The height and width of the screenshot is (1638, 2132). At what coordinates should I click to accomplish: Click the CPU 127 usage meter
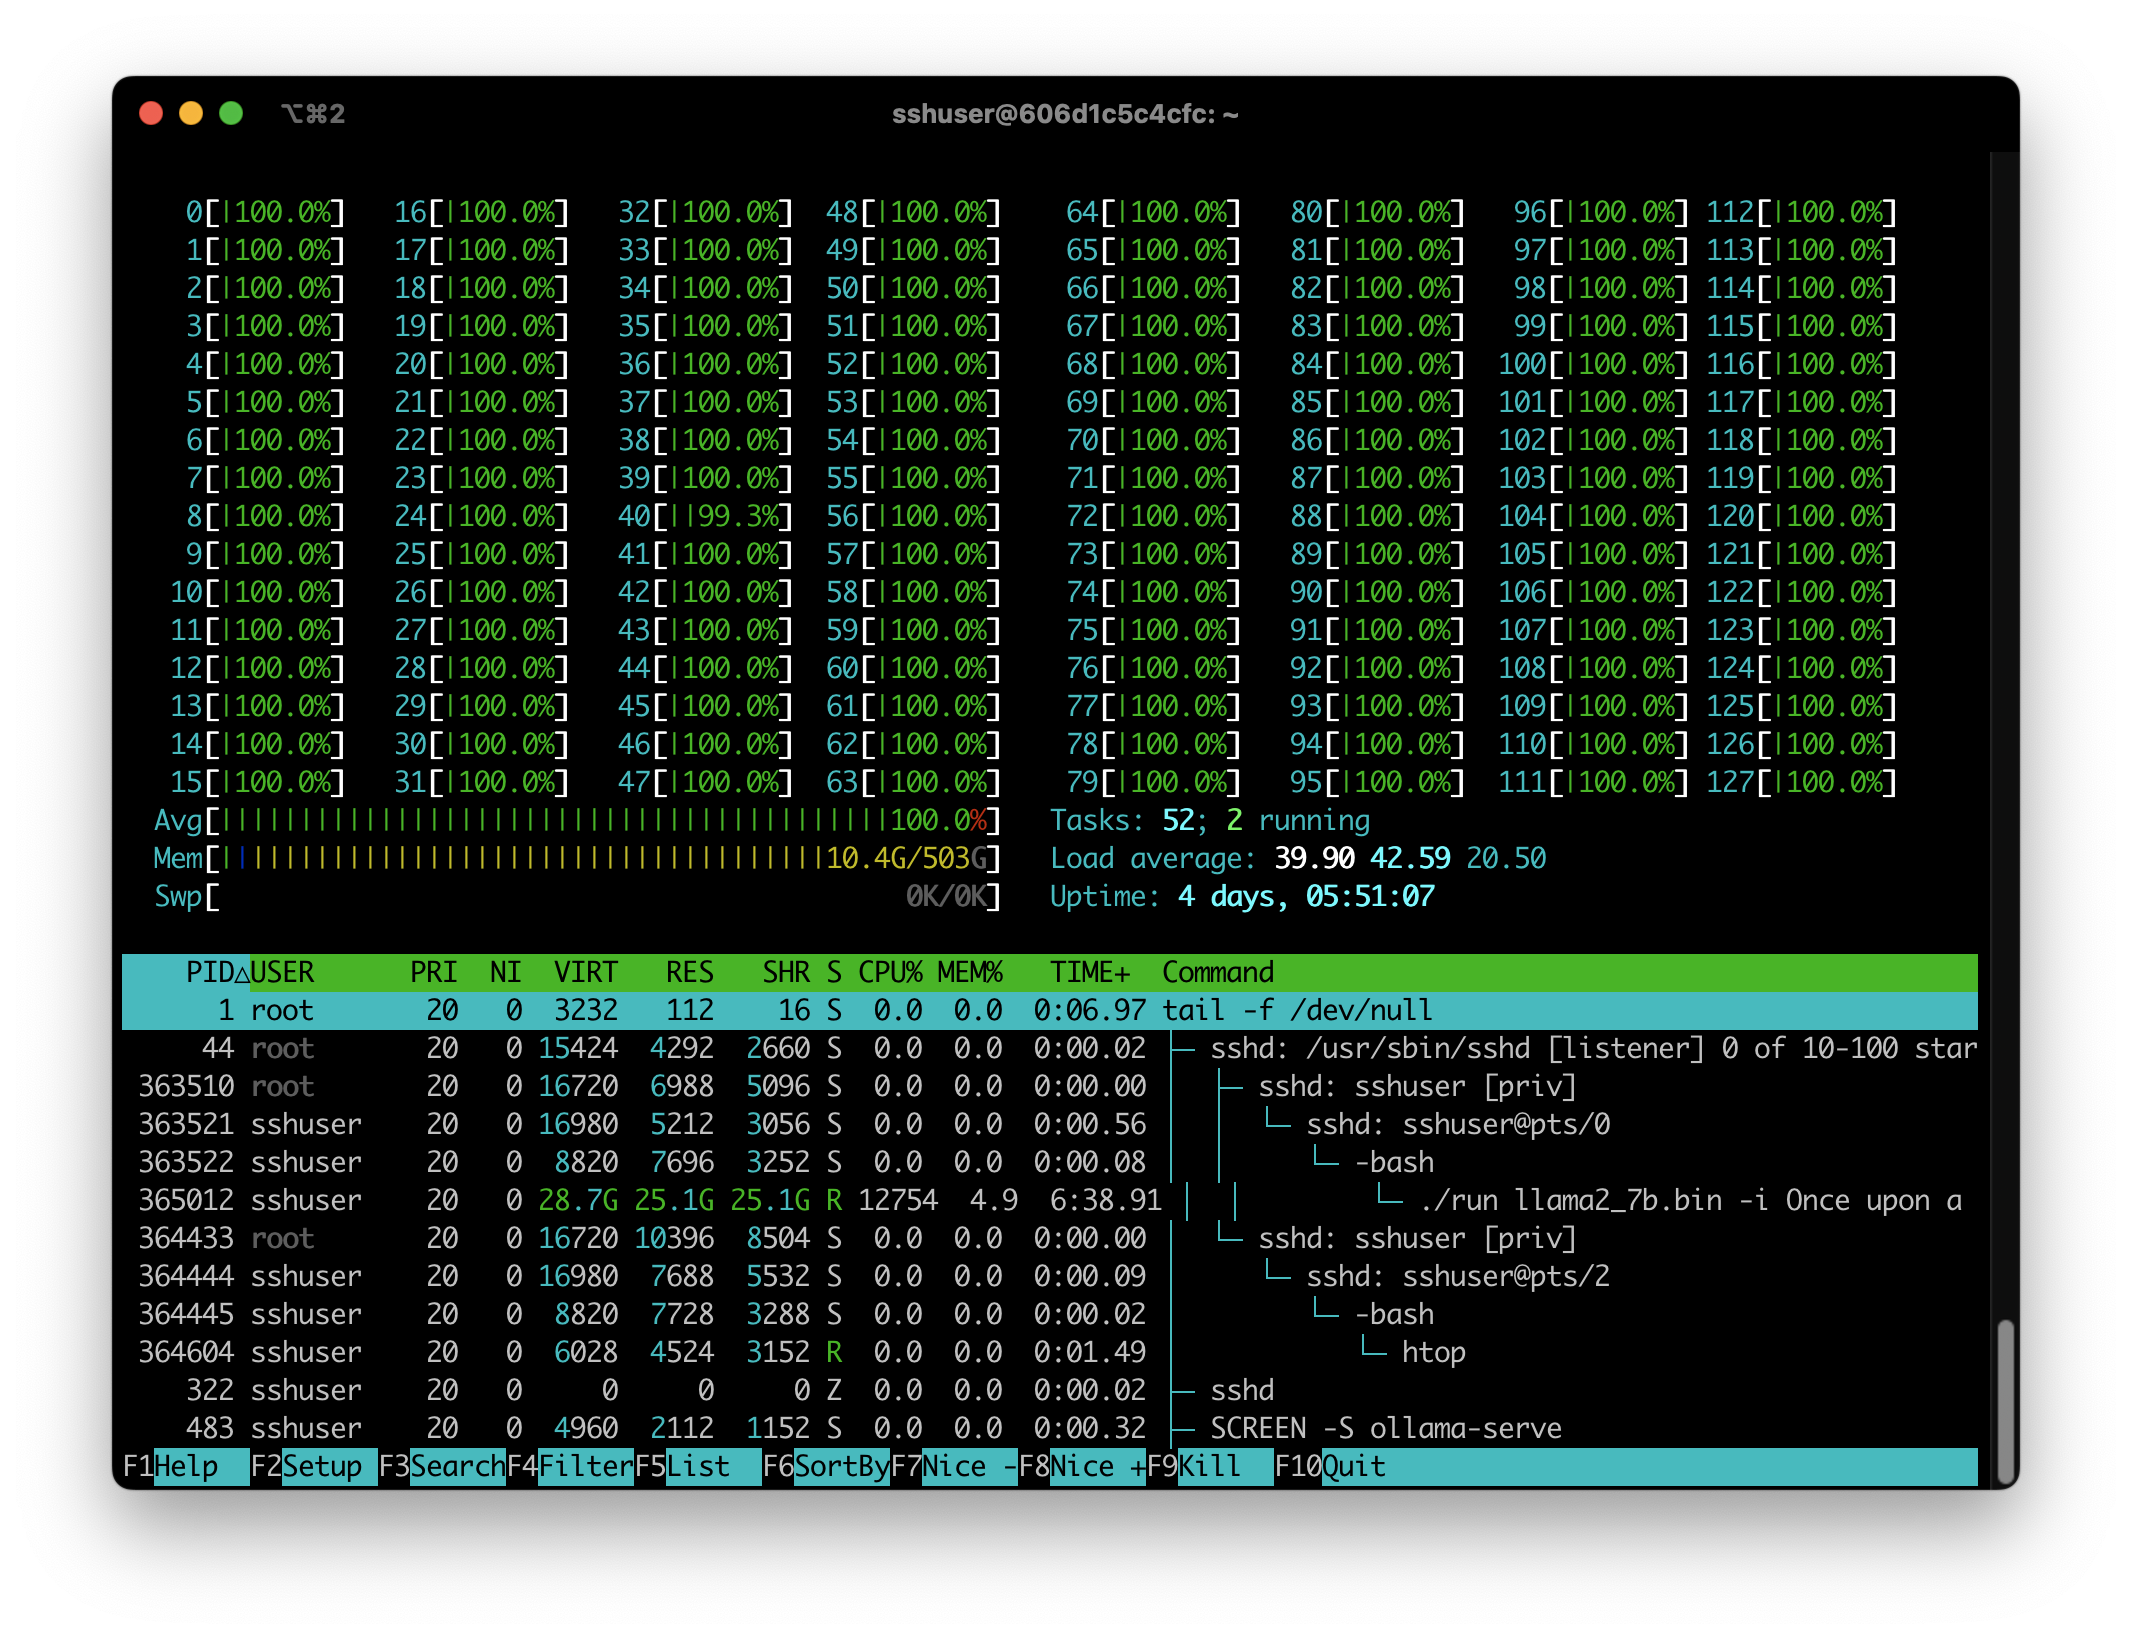[x=1801, y=782]
